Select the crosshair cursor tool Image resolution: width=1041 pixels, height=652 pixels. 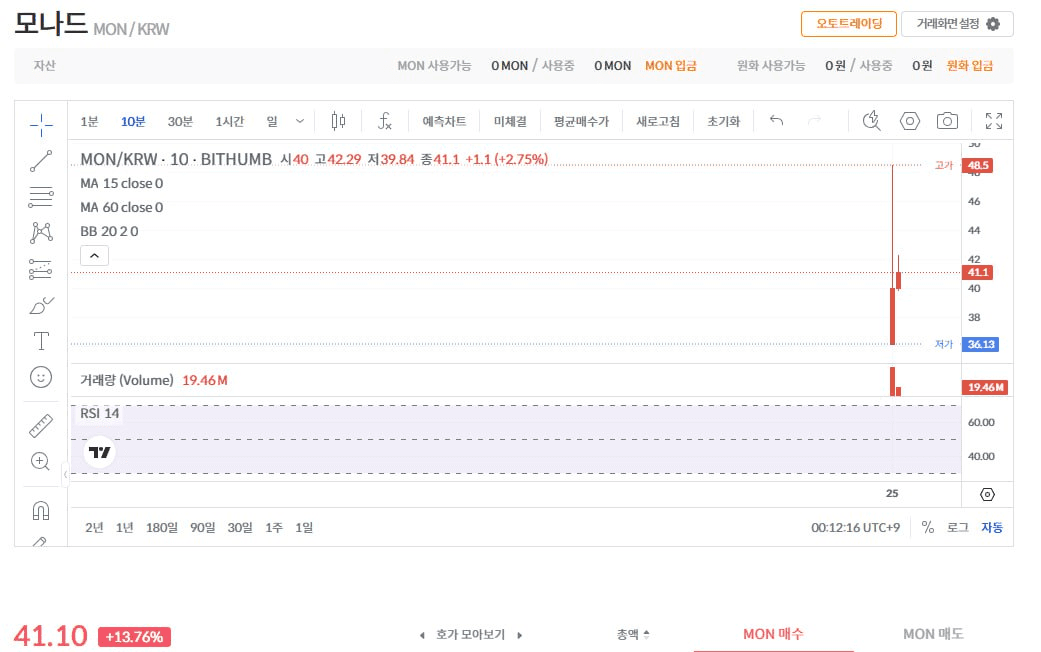coord(41,124)
